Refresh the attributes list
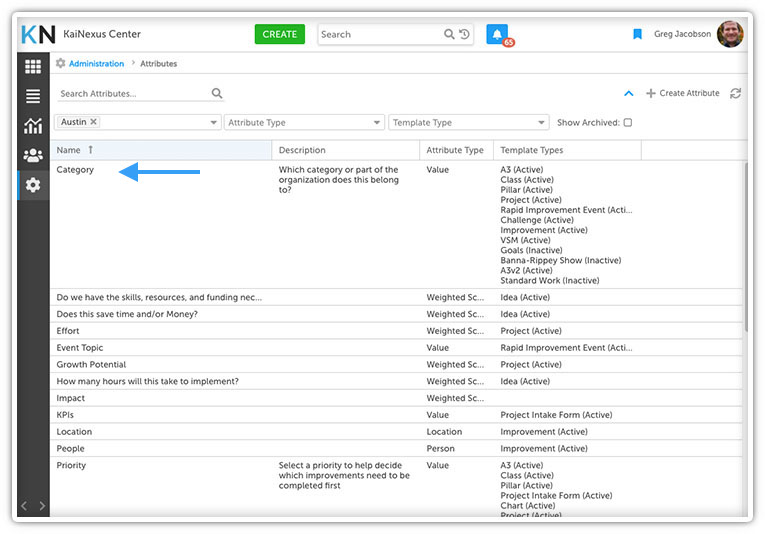Screen dimensions: 765x534 coord(735,93)
